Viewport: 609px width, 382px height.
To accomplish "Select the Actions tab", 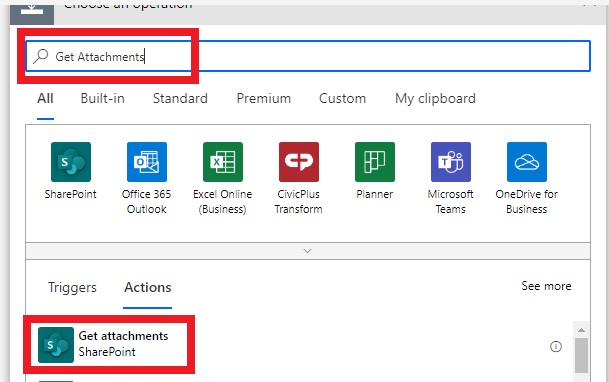I will click(148, 287).
